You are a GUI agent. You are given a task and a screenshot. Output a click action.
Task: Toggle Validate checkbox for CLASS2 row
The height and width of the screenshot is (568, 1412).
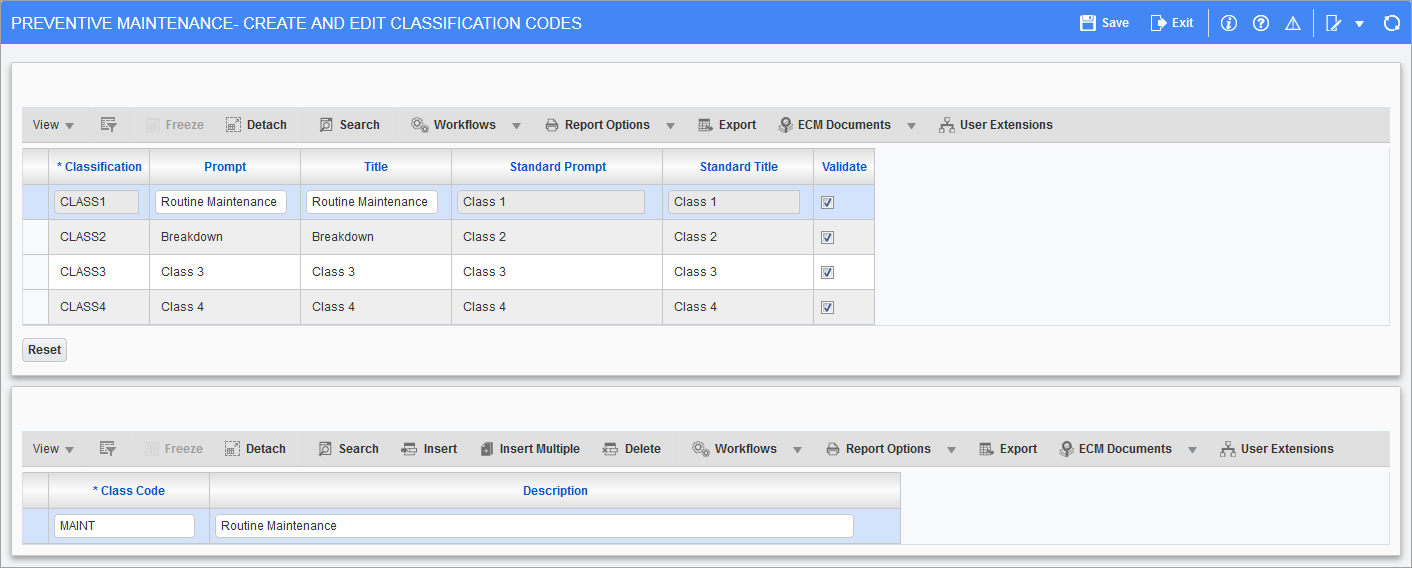pyautogui.click(x=827, y=238)
